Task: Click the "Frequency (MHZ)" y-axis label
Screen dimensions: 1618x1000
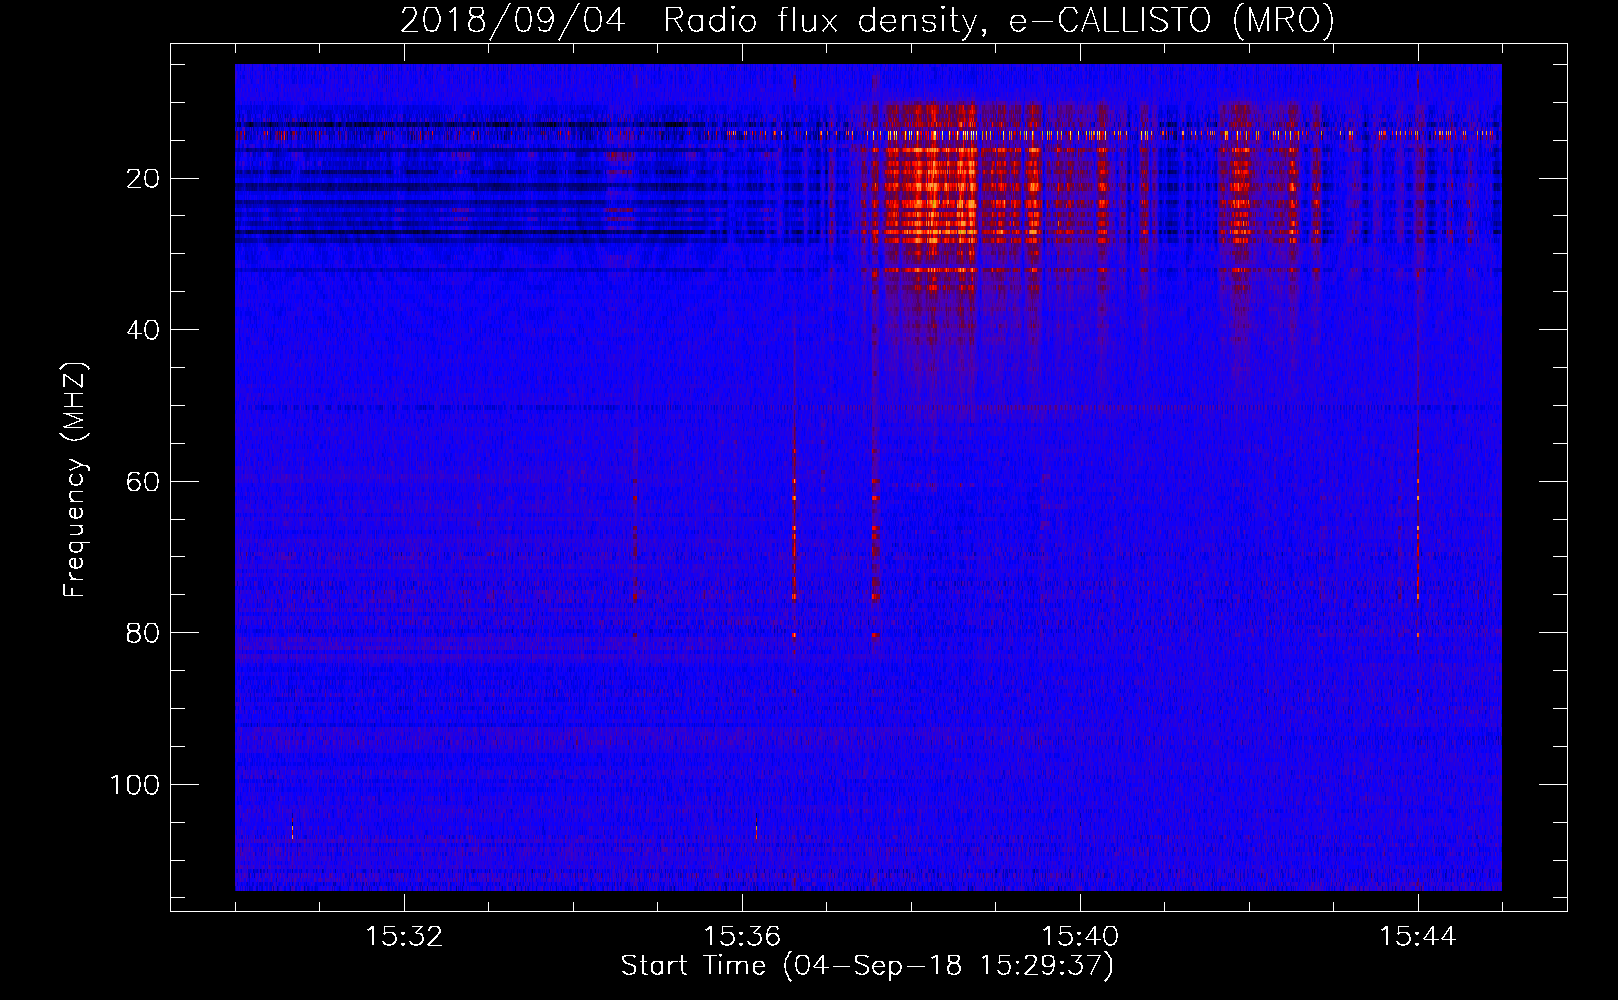Action: [75, 480]
